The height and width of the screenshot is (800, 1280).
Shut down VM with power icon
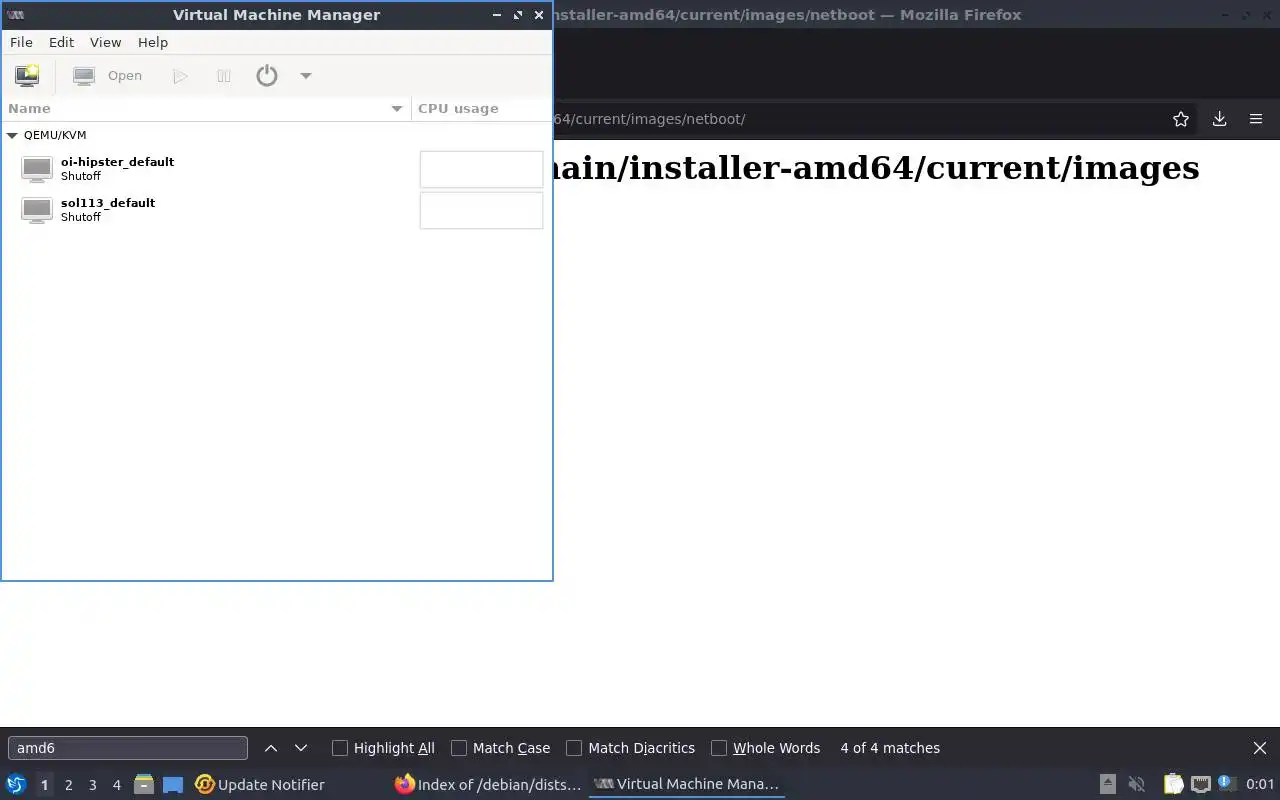(267, 75)
